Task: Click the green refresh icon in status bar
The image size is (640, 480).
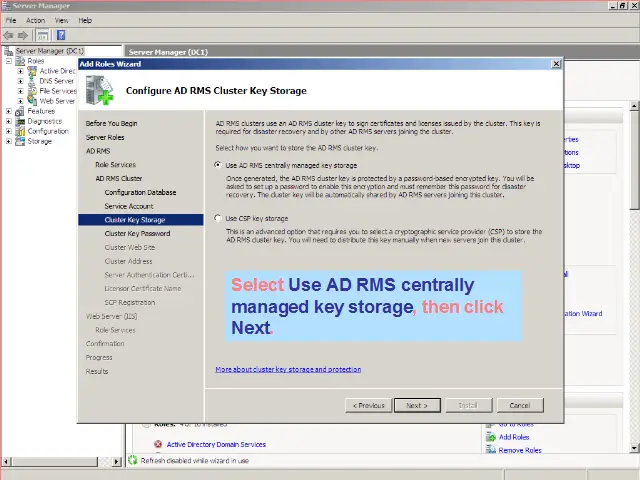Action: (133, 460)
